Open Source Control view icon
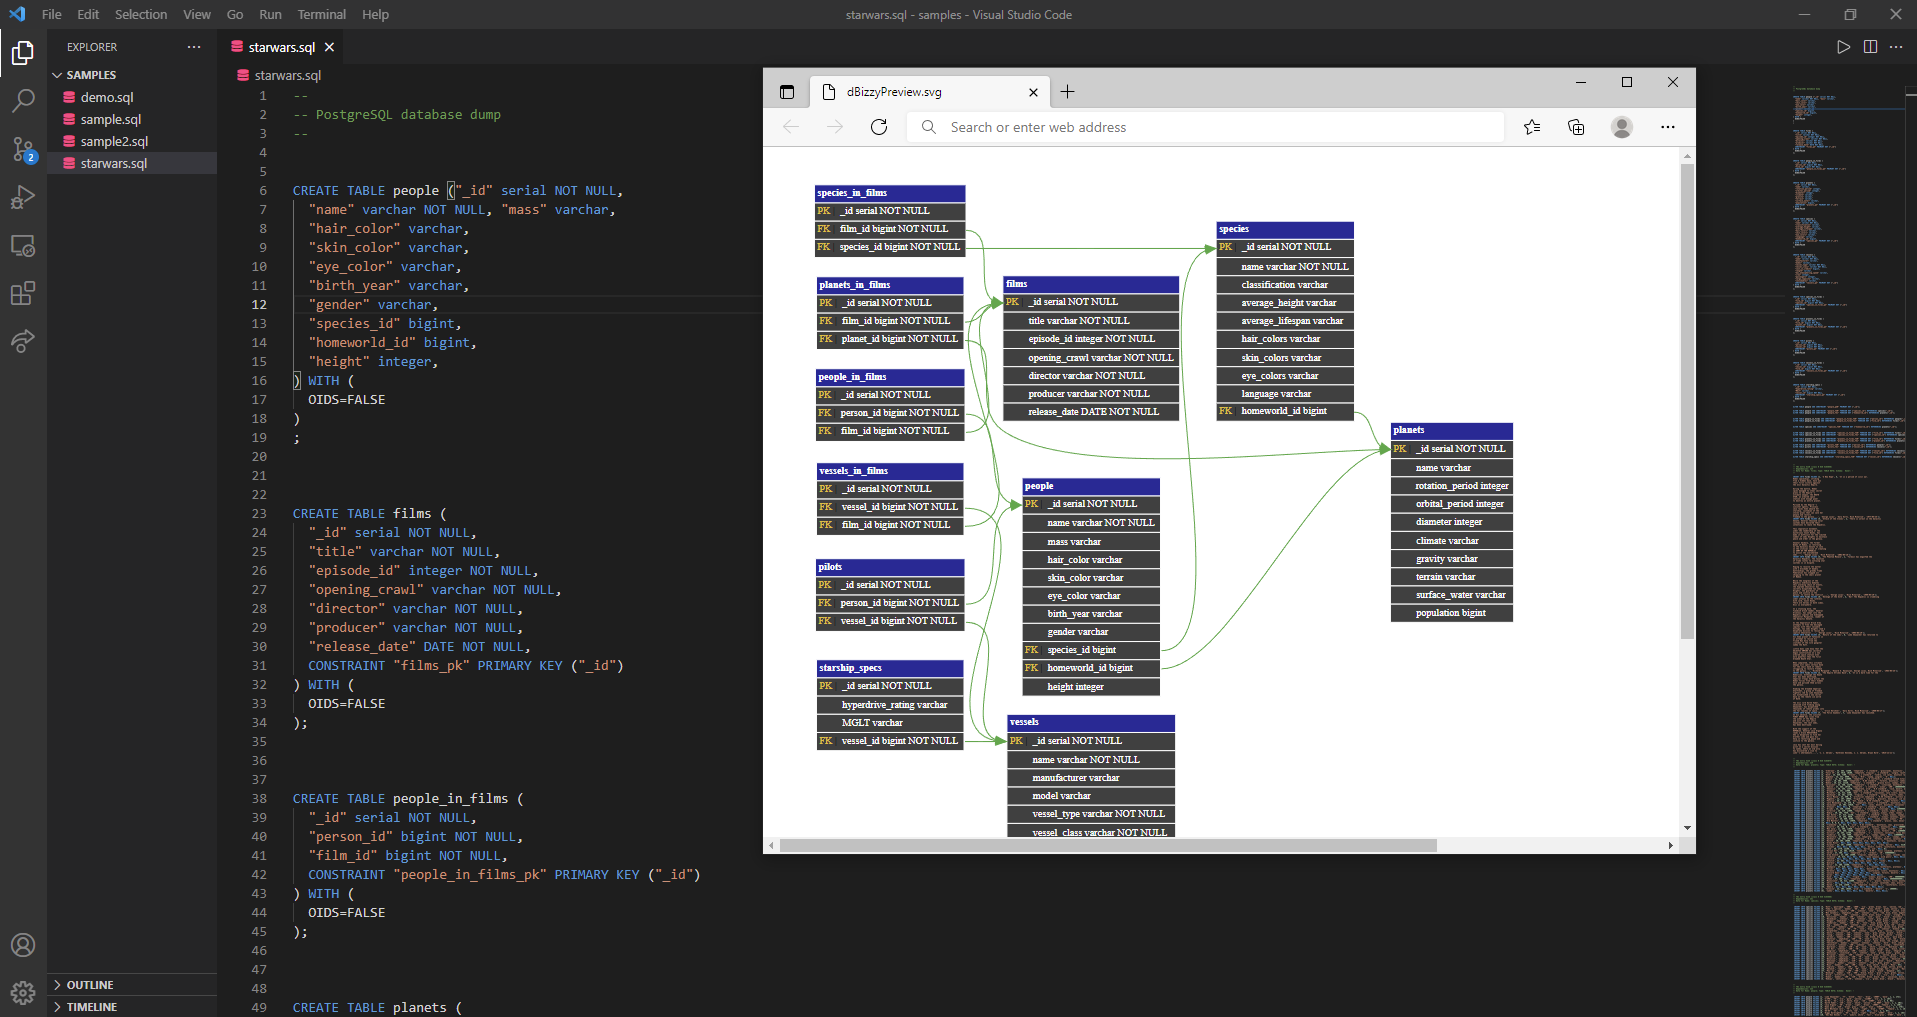 click(23, 149)
